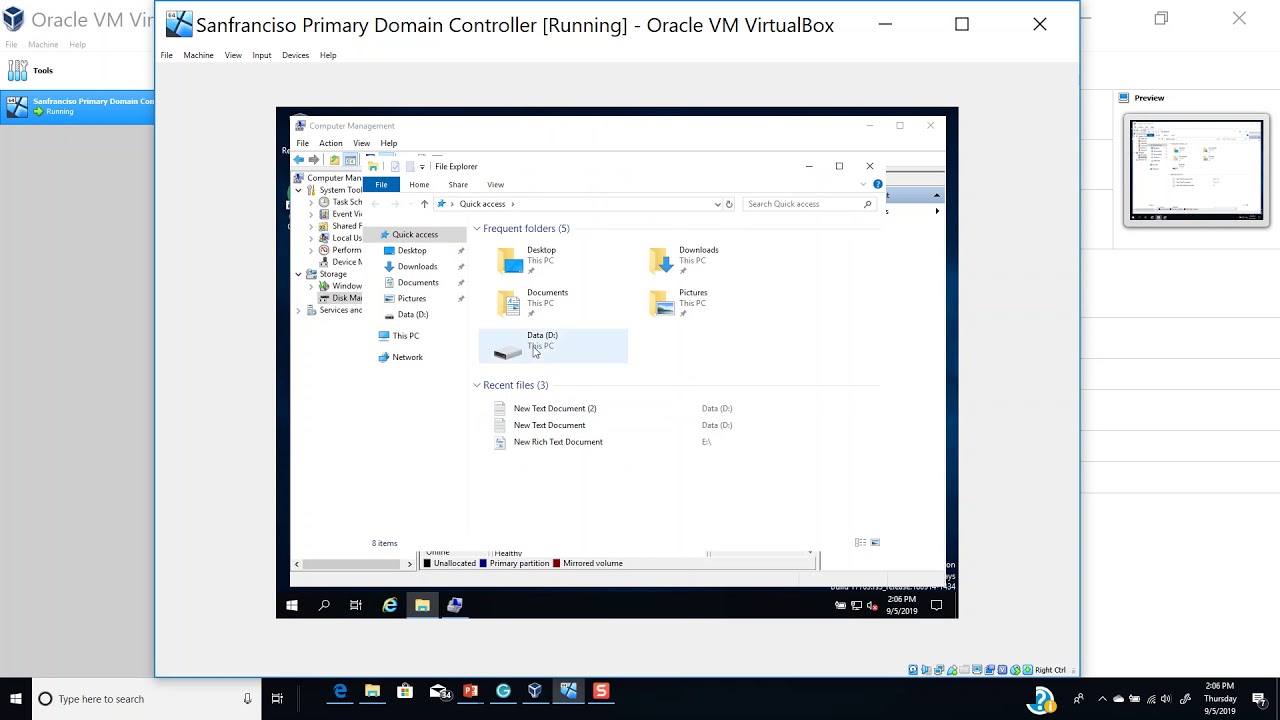Select Downloads in the navigation pane
The height and width of the screenshot is (720, 1280).
click(x=416, y=266)
